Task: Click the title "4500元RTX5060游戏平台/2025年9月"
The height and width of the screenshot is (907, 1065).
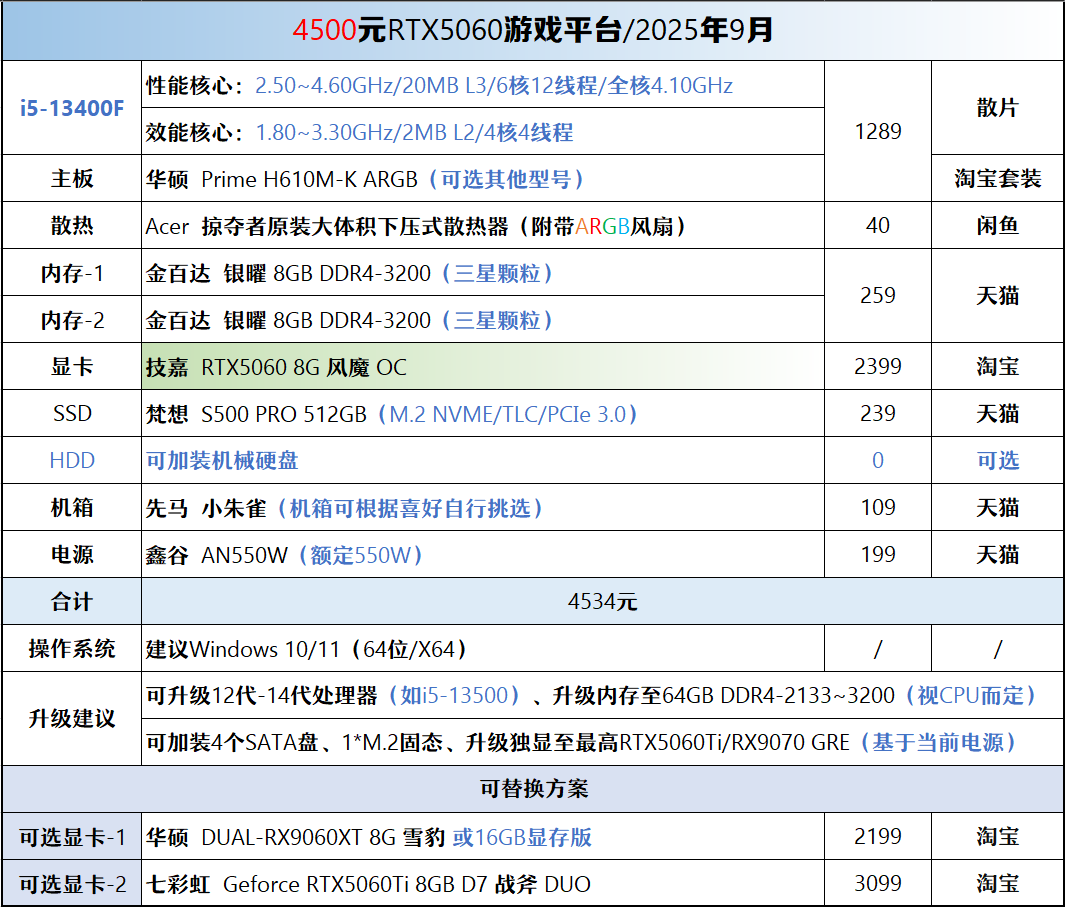Action: tap(532, 30)
